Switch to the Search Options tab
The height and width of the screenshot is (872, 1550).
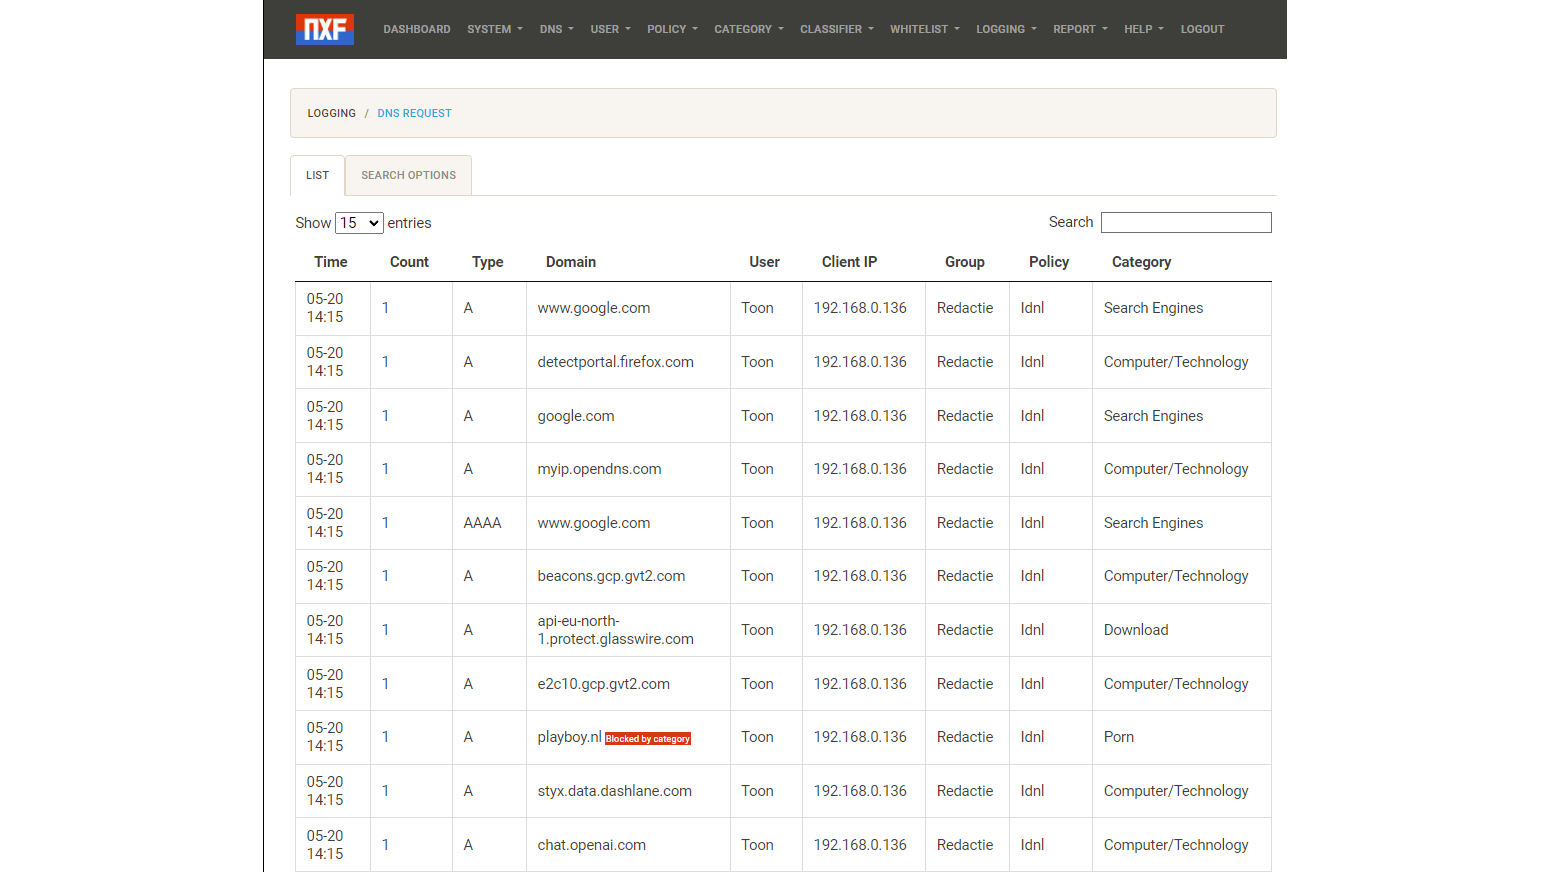[408, 175]
